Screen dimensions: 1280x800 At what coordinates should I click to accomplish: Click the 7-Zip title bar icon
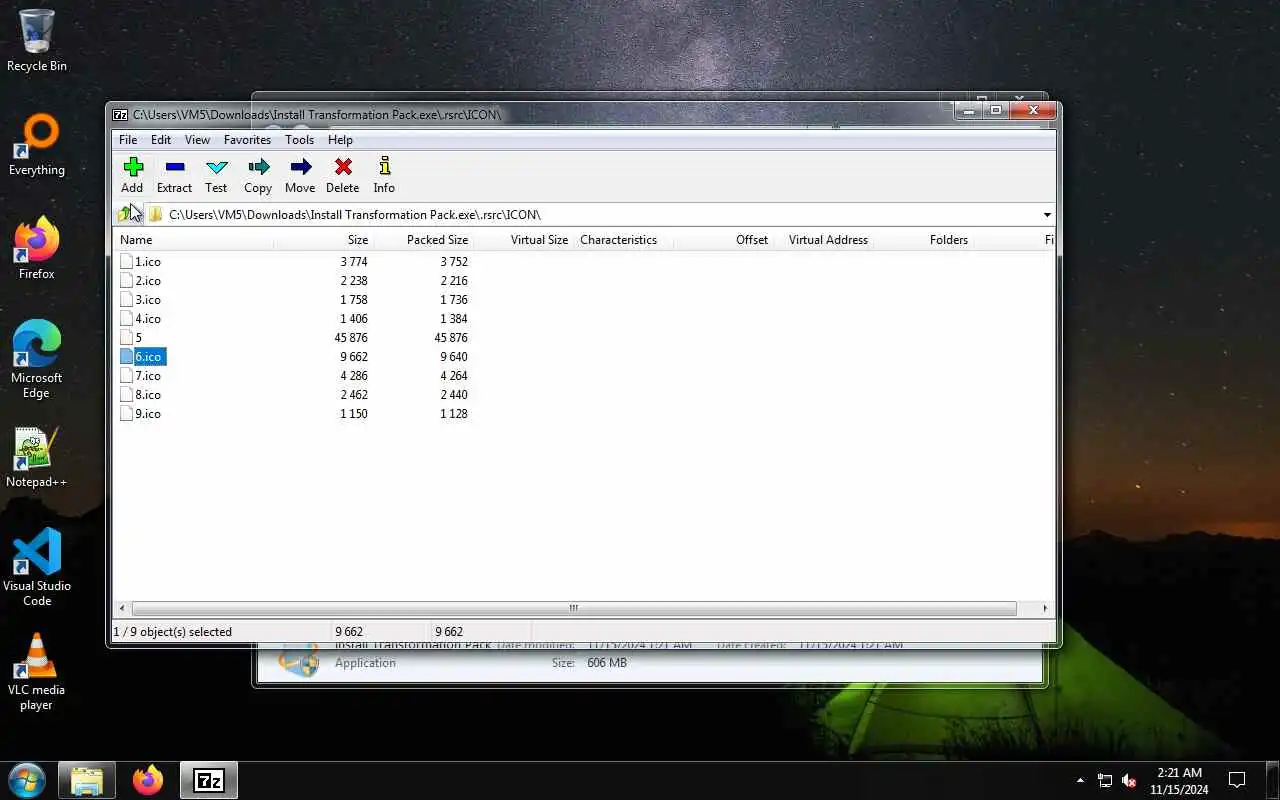pyautogui.click(x=120, y=115)
